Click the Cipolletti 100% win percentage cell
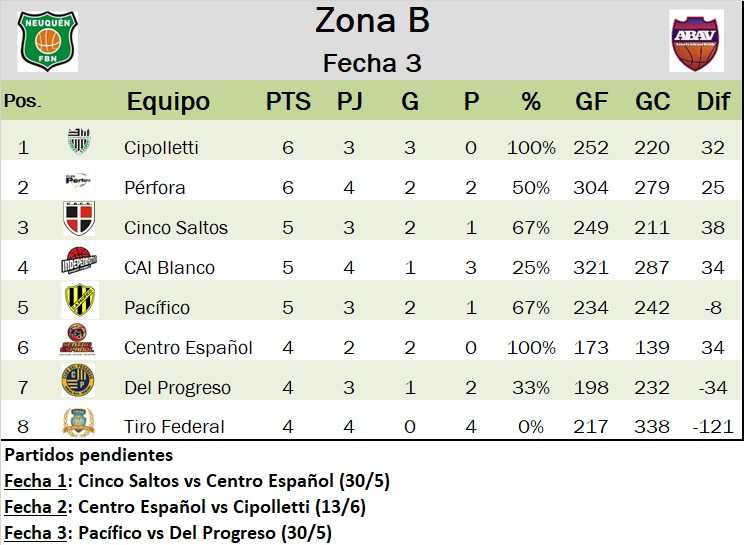744x545 pixels. pos(531,148)
